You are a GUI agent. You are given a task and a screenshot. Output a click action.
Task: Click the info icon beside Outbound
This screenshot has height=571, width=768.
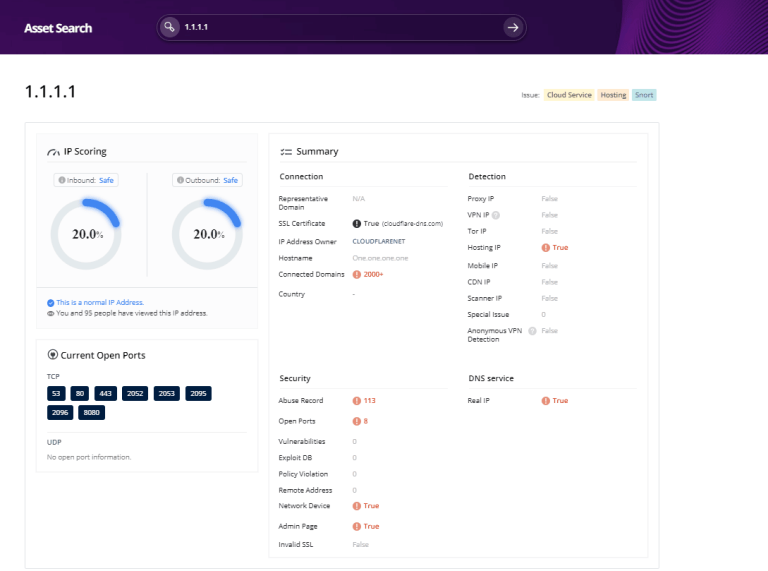tap(181, 180)
